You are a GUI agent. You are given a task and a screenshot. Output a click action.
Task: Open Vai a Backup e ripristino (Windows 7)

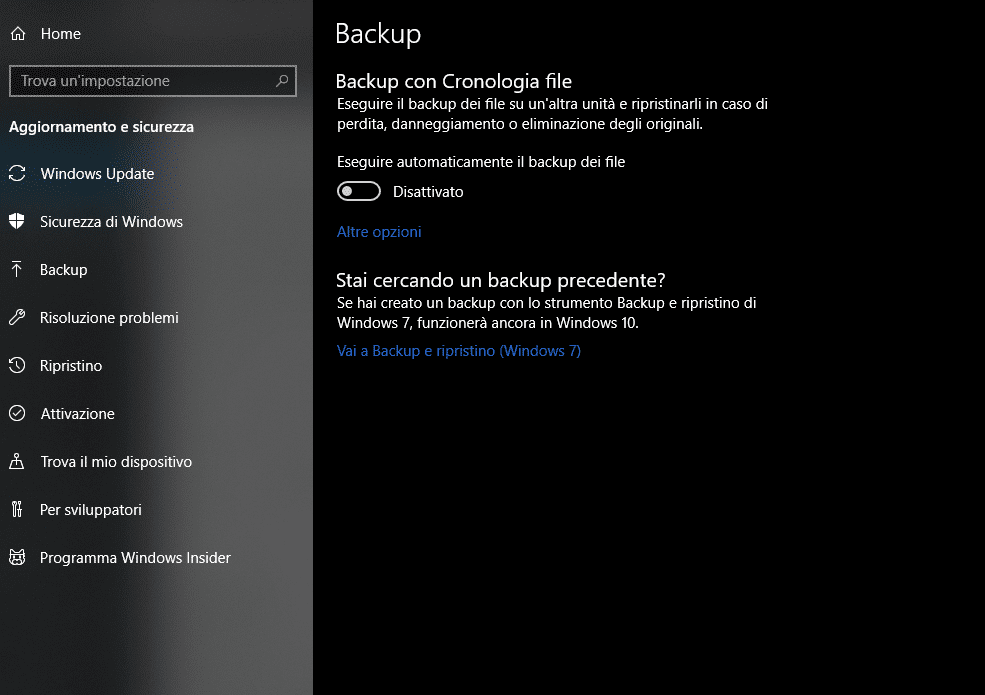(459, 351)
